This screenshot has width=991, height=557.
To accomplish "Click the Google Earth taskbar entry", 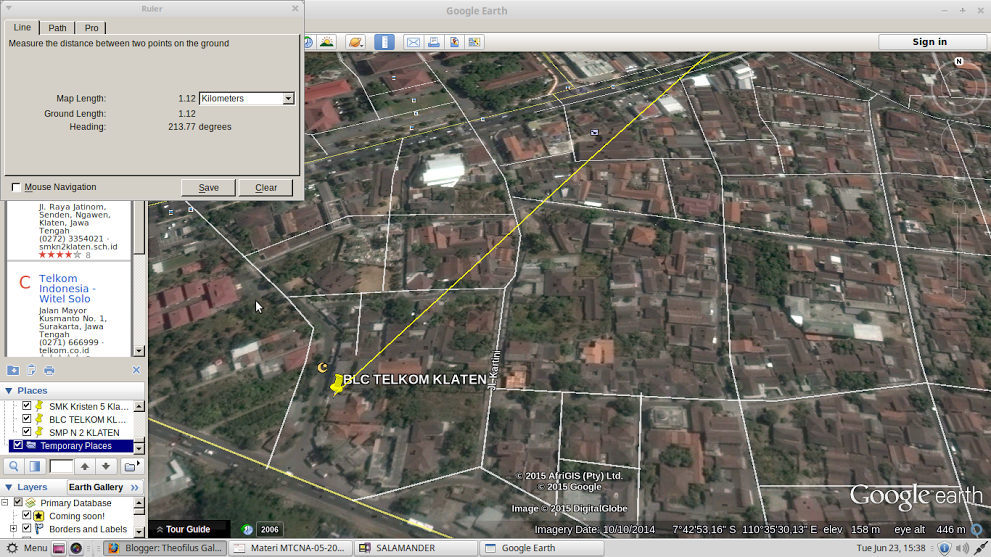I will (542, 548).
